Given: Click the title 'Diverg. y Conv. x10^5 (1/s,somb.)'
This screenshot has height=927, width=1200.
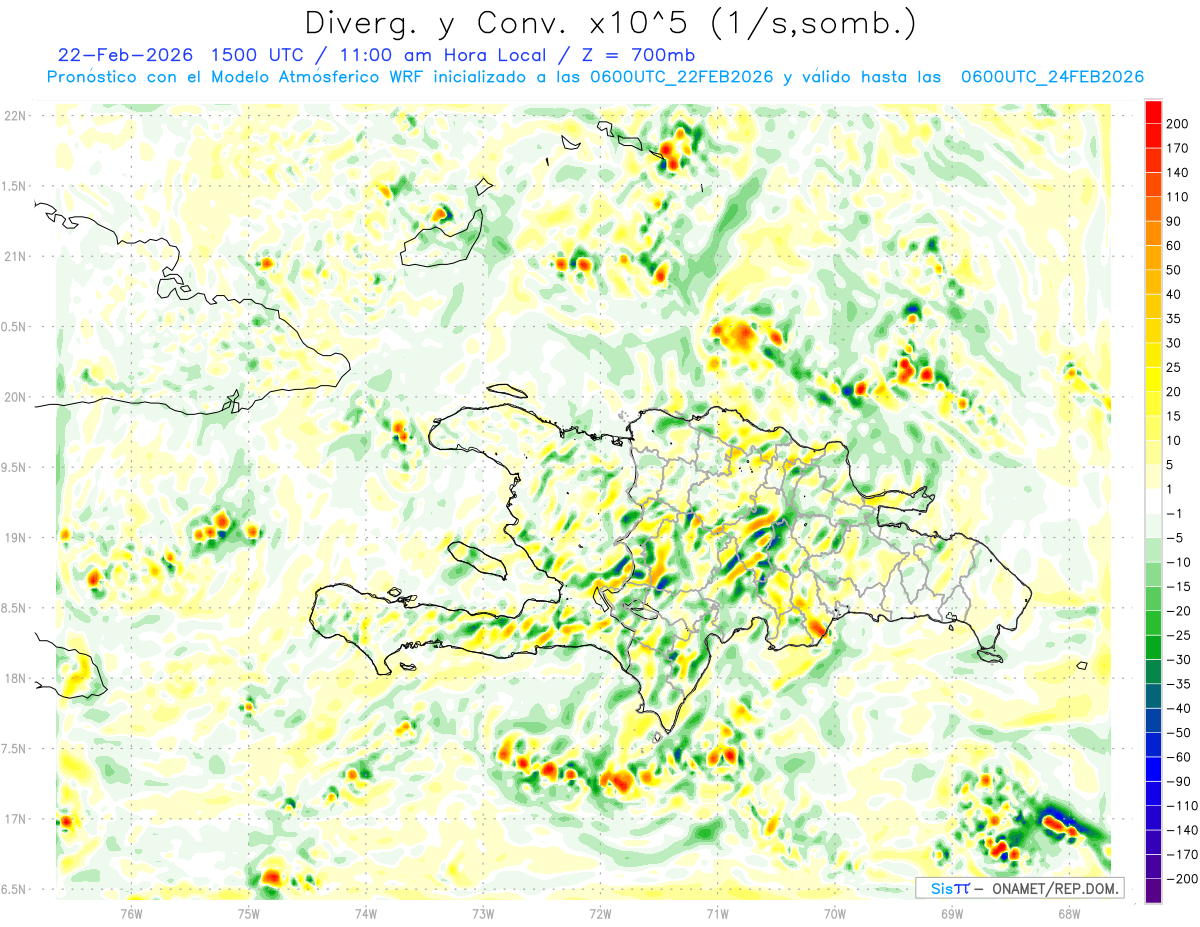Looking at the screenshot, I should pos(610,22).
